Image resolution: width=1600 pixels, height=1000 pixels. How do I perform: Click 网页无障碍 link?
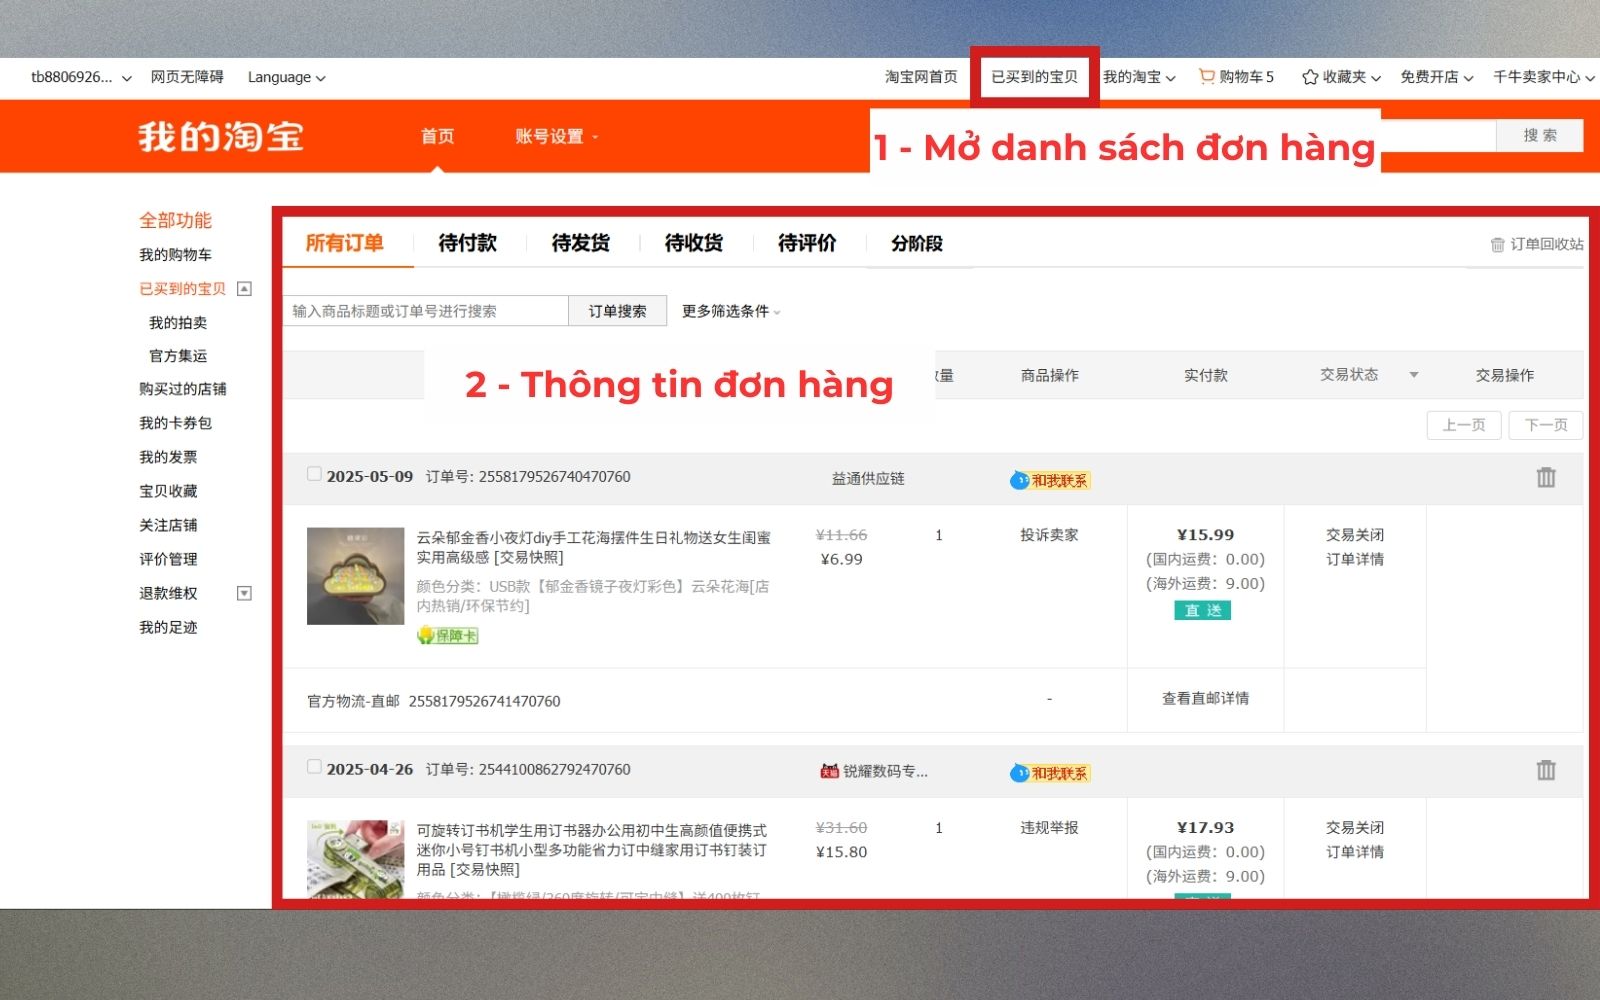(x=187, y=77)
